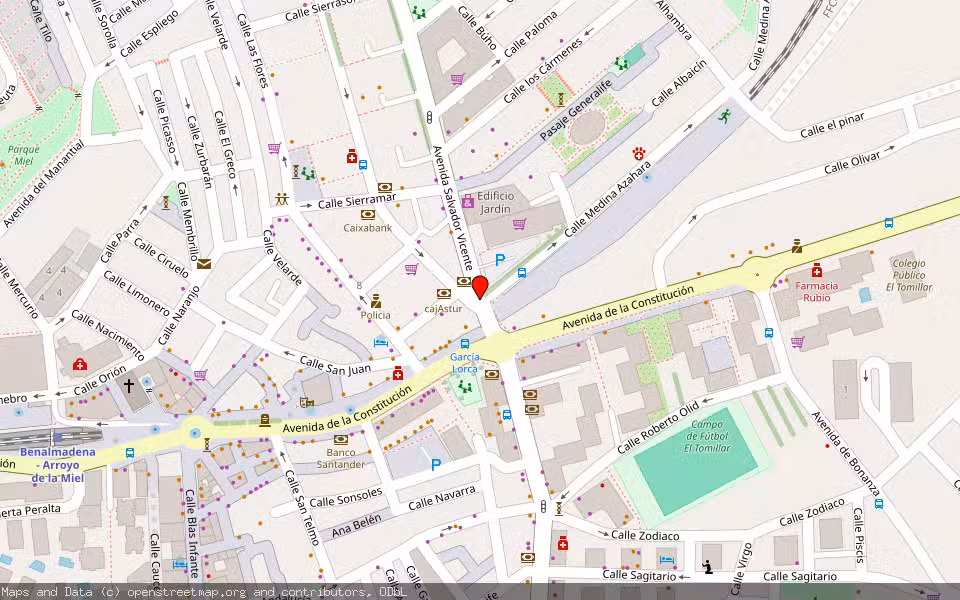Select the post office envelope icon
This screenshot has height=600, width=960.
(204, 264)
